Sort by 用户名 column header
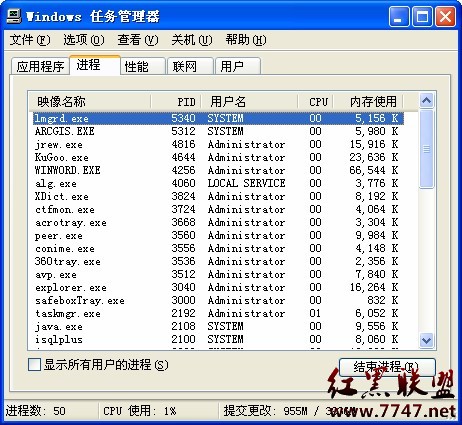 coord(249,101)
